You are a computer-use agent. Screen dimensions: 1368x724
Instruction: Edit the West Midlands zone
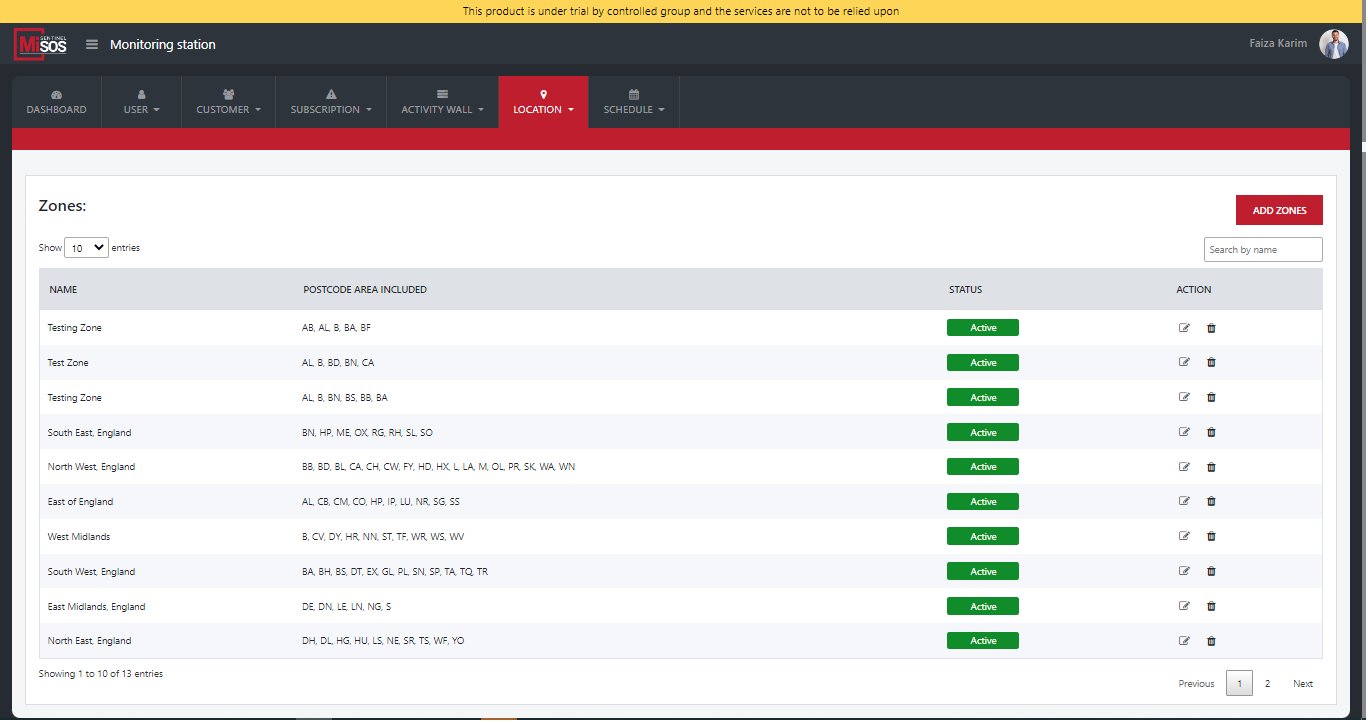[x=1184, y=536]
